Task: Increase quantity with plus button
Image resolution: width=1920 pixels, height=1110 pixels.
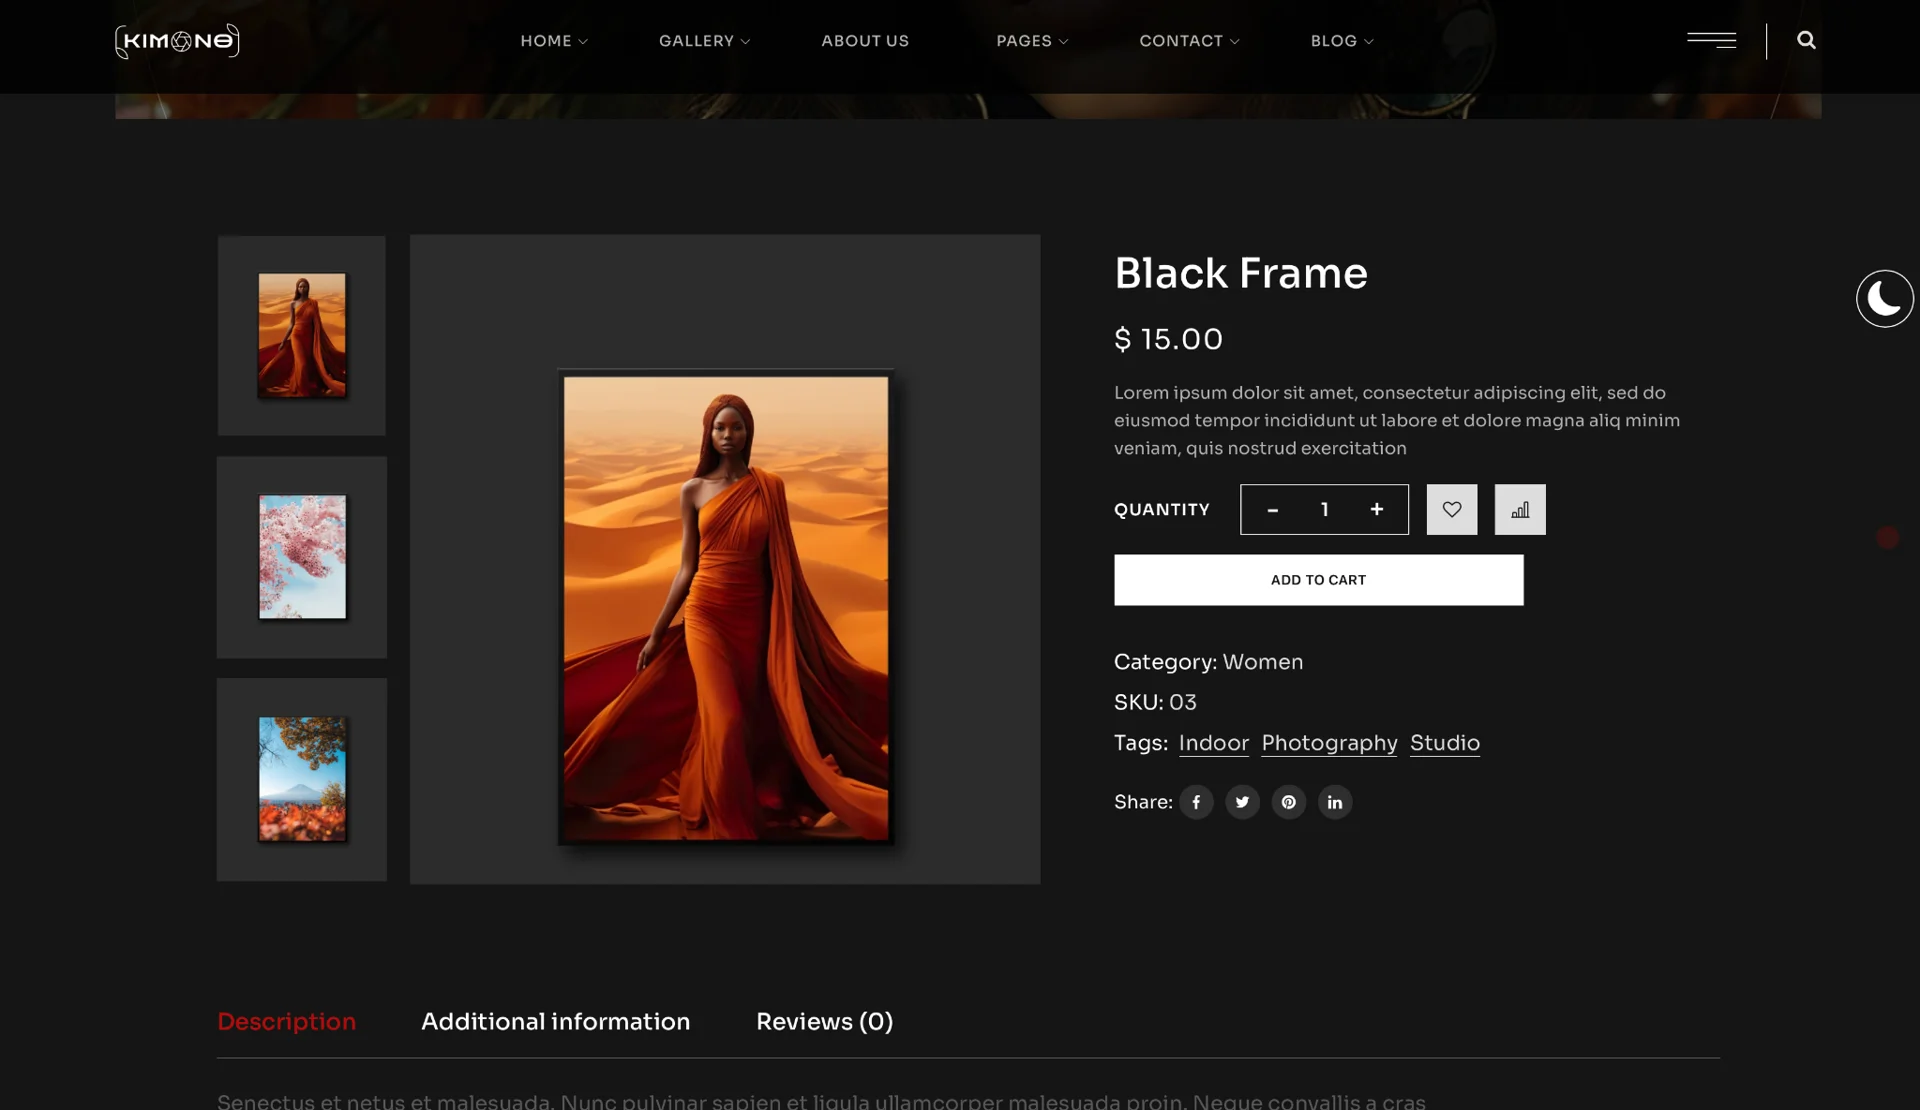Action: tap(1377, 510)
